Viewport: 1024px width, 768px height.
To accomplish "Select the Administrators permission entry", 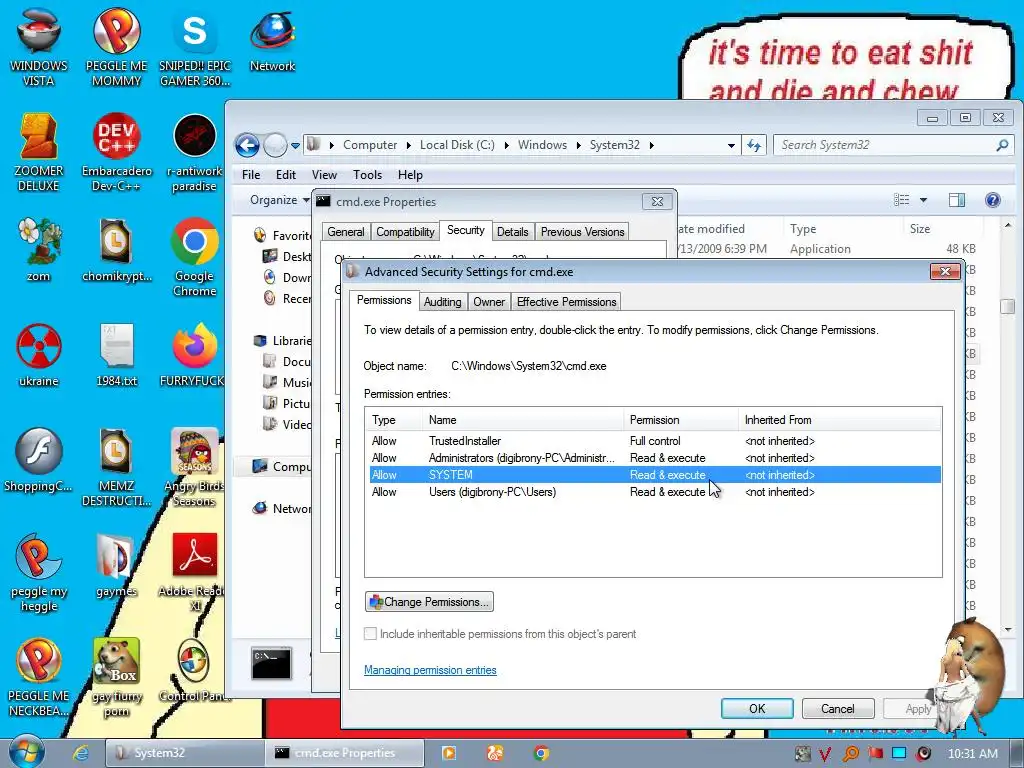I will tap(655, 458).
